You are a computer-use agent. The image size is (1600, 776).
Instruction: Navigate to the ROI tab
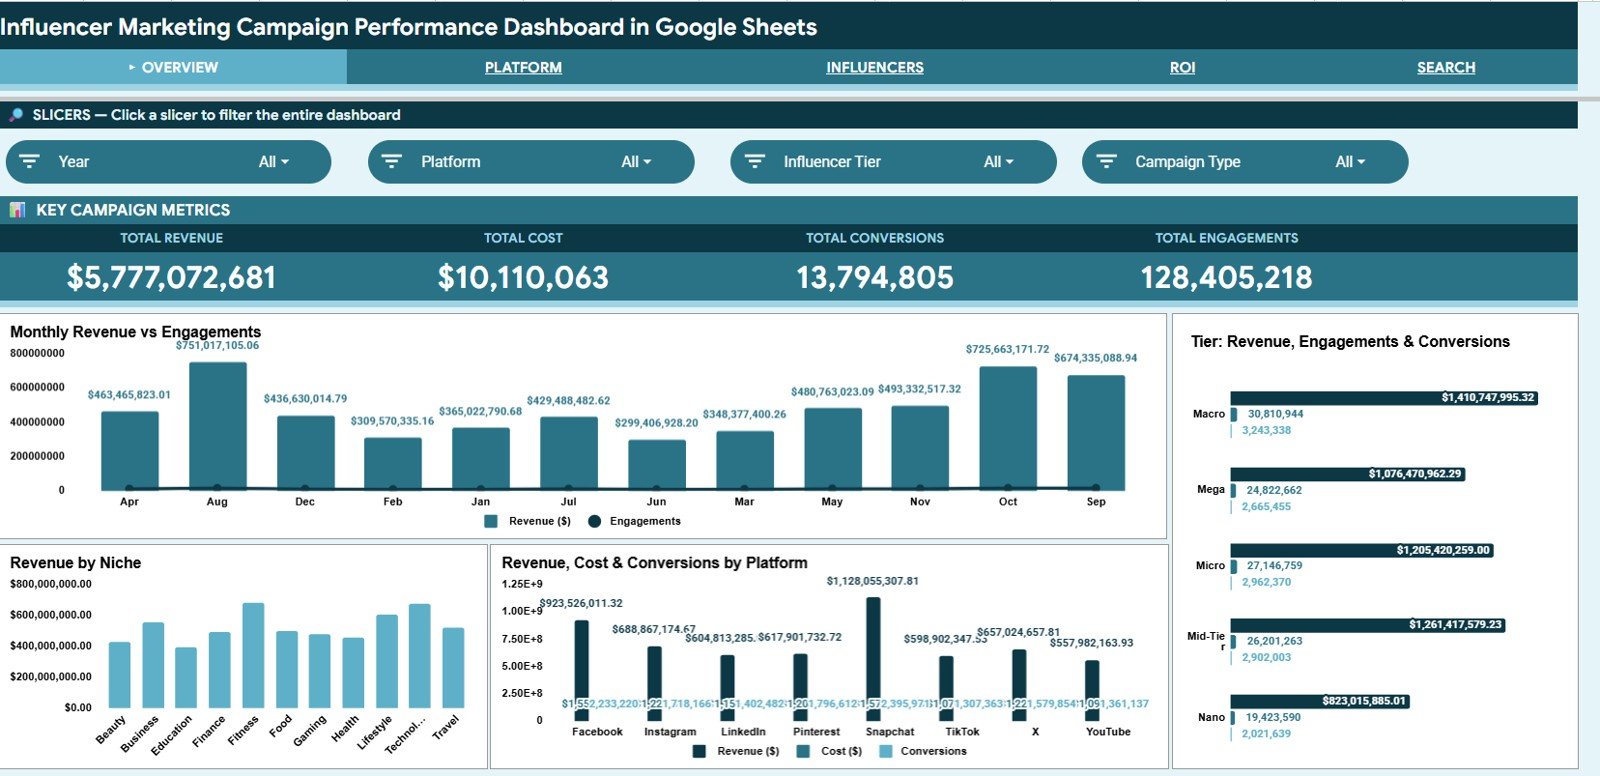[1182, 67]
